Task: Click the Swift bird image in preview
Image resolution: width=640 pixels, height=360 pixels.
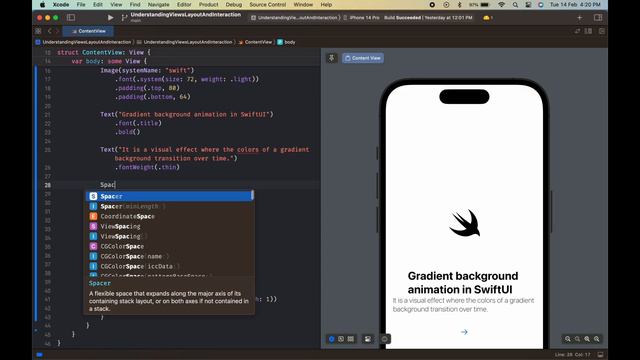Action: click(464, 223)
